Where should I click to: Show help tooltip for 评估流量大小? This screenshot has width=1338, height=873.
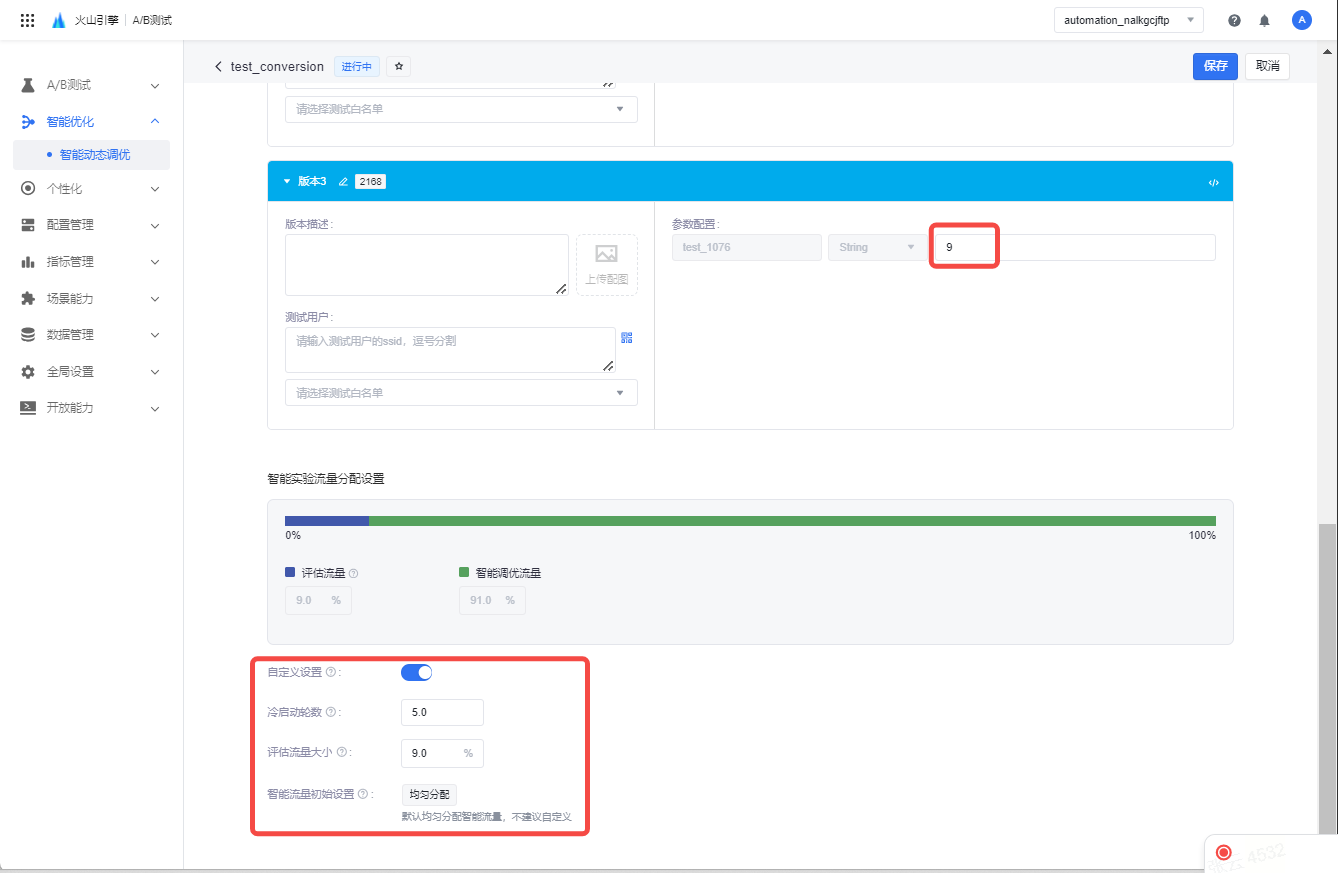coord(342,752)
